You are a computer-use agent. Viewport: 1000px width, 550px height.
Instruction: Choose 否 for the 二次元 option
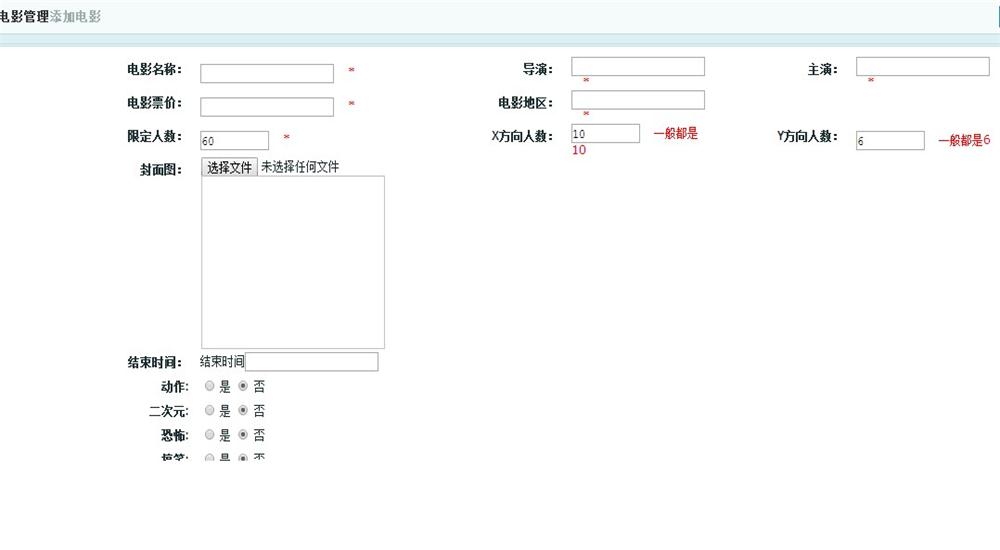coord(243,411)
